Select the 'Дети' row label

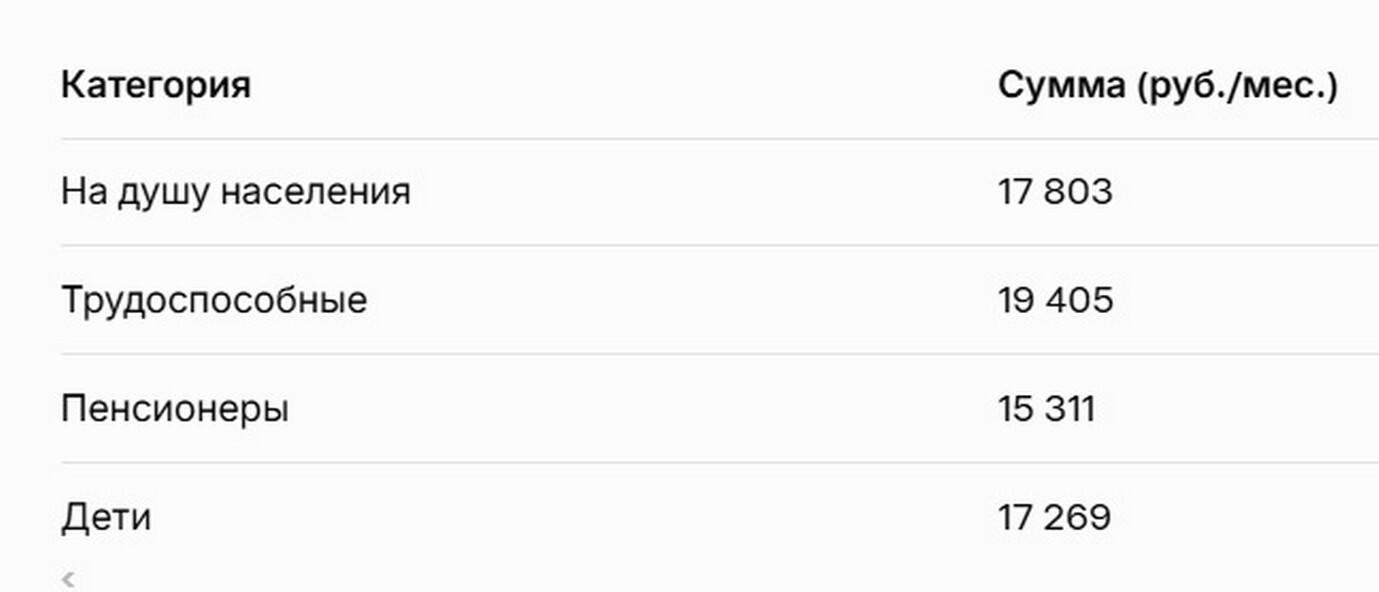(x=106, y=518)
